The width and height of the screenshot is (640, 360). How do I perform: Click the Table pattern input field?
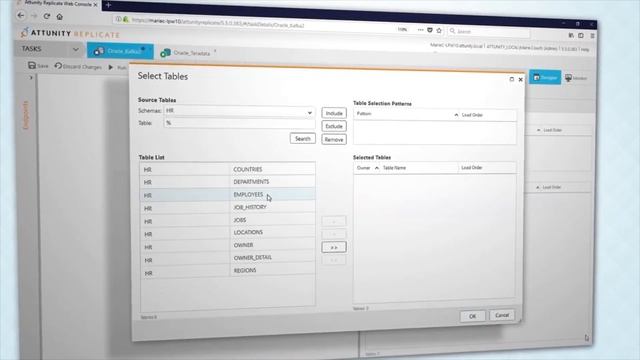pos(240,123)
